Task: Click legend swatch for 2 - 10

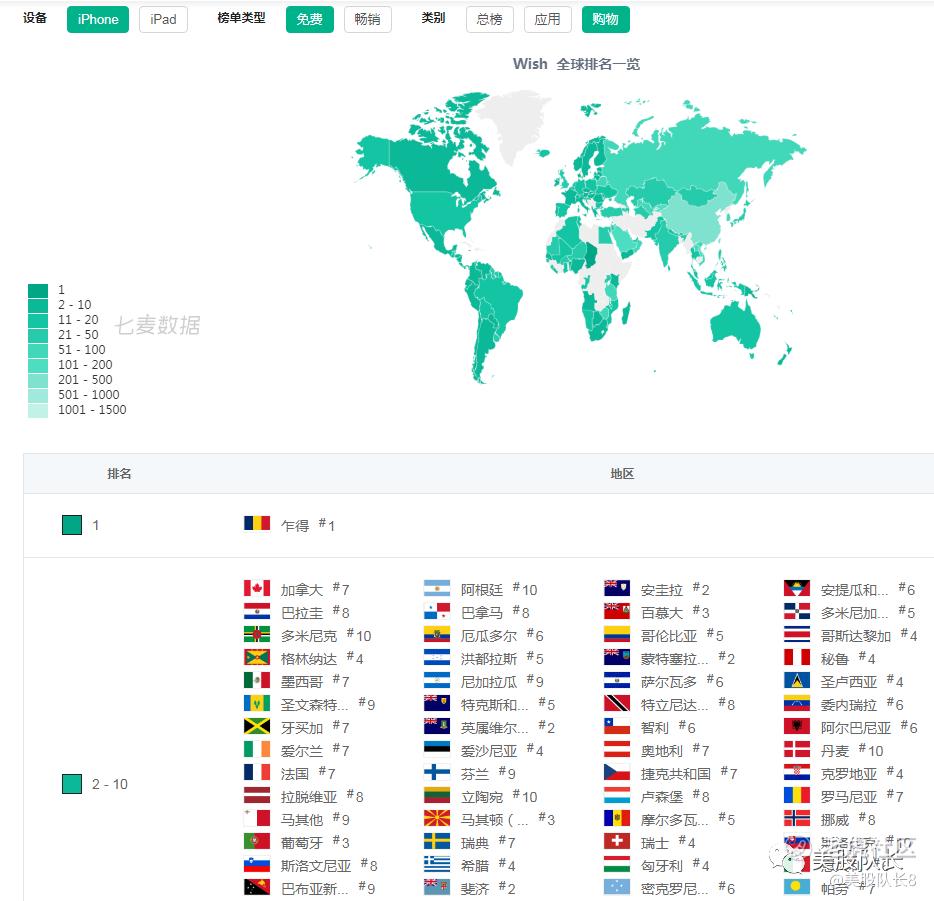Action: point(38,305)
